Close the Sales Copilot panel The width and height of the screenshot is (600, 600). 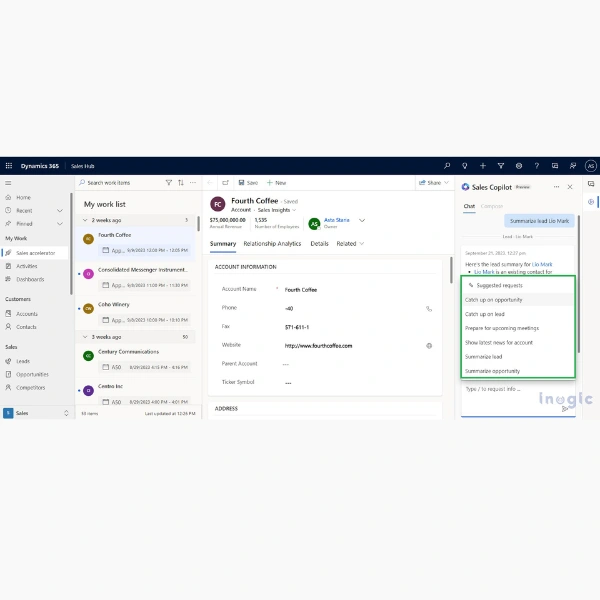pos(570,187)
